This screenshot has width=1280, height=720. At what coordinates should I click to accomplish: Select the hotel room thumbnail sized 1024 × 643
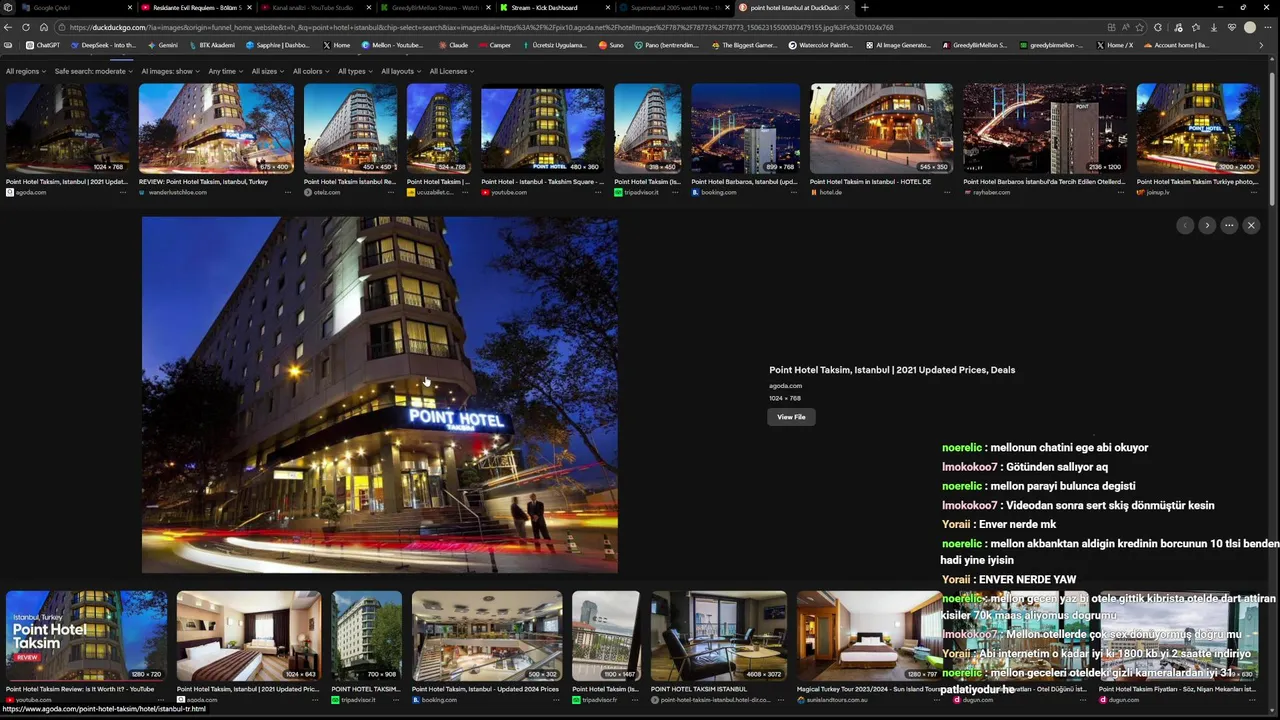point(249,636)
